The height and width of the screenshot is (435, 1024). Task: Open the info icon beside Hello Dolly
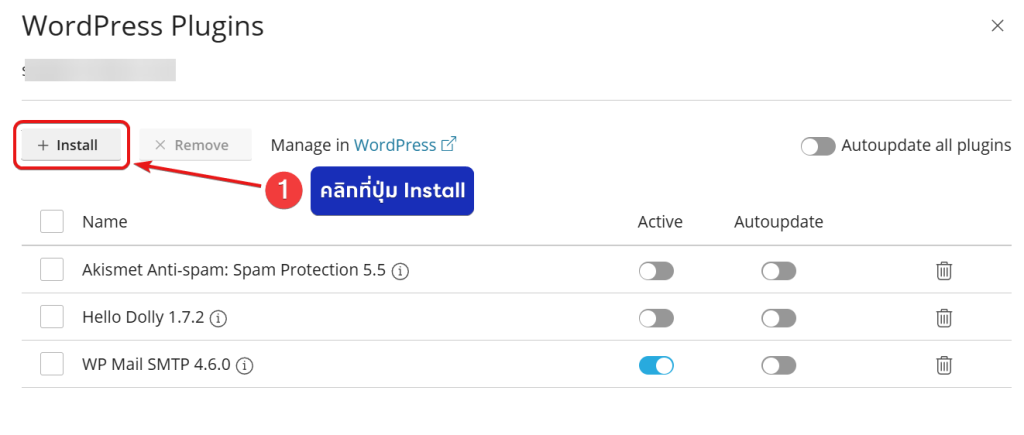[219, 319]
